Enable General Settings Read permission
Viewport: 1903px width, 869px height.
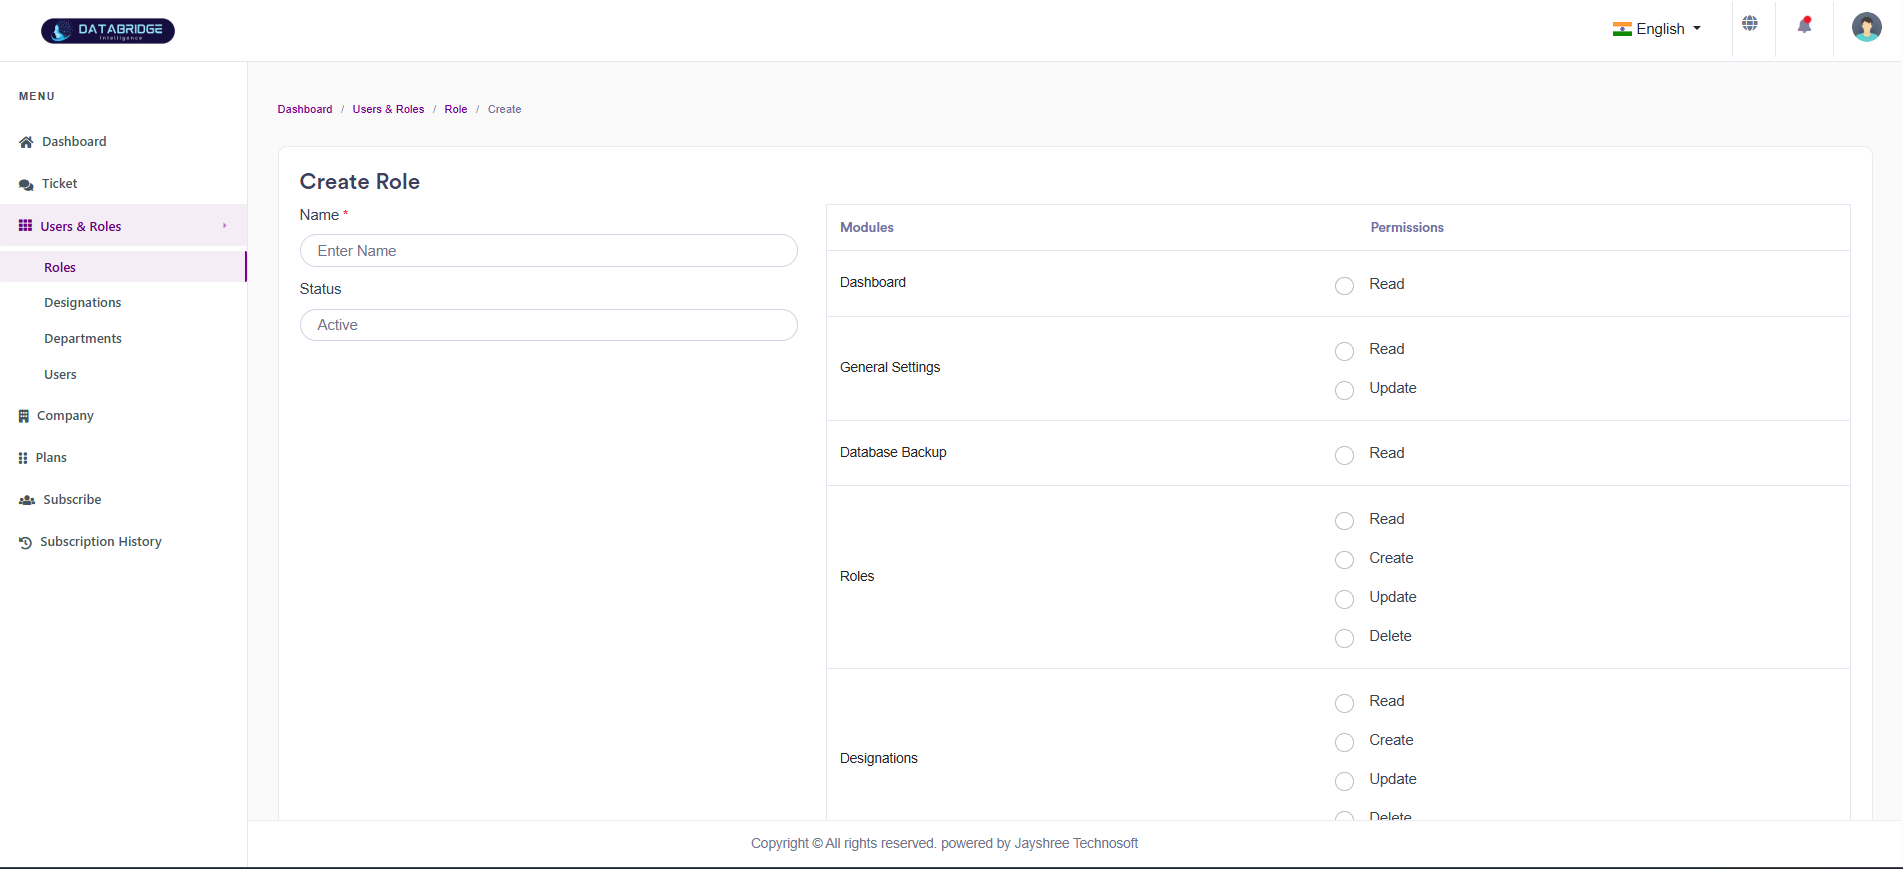coord(1345,351)
